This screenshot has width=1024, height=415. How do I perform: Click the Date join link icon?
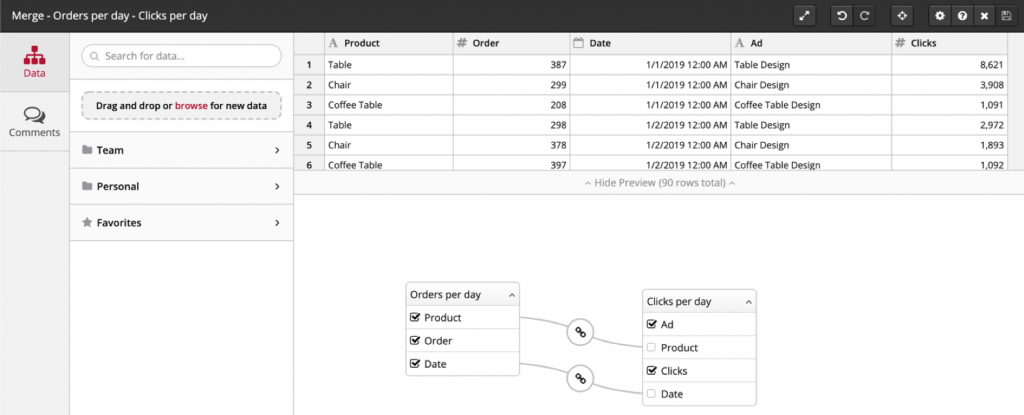pos(580,378)
